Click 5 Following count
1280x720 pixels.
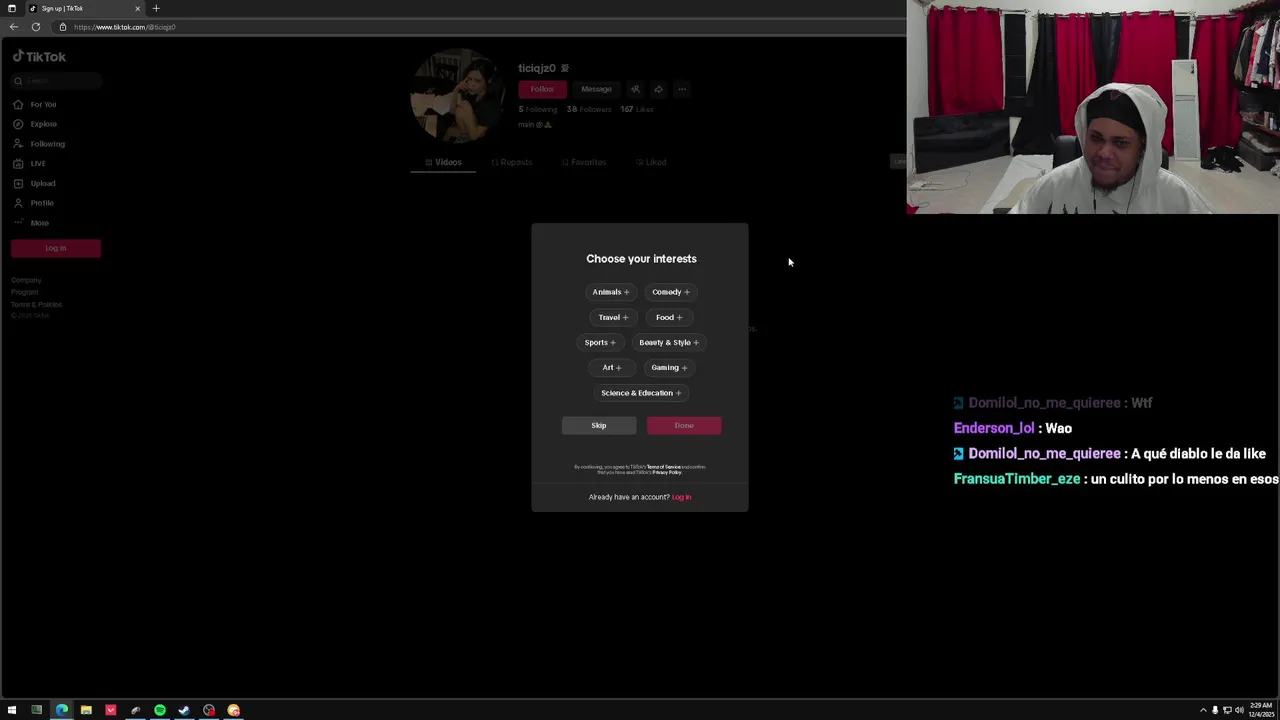coord(538,109)
